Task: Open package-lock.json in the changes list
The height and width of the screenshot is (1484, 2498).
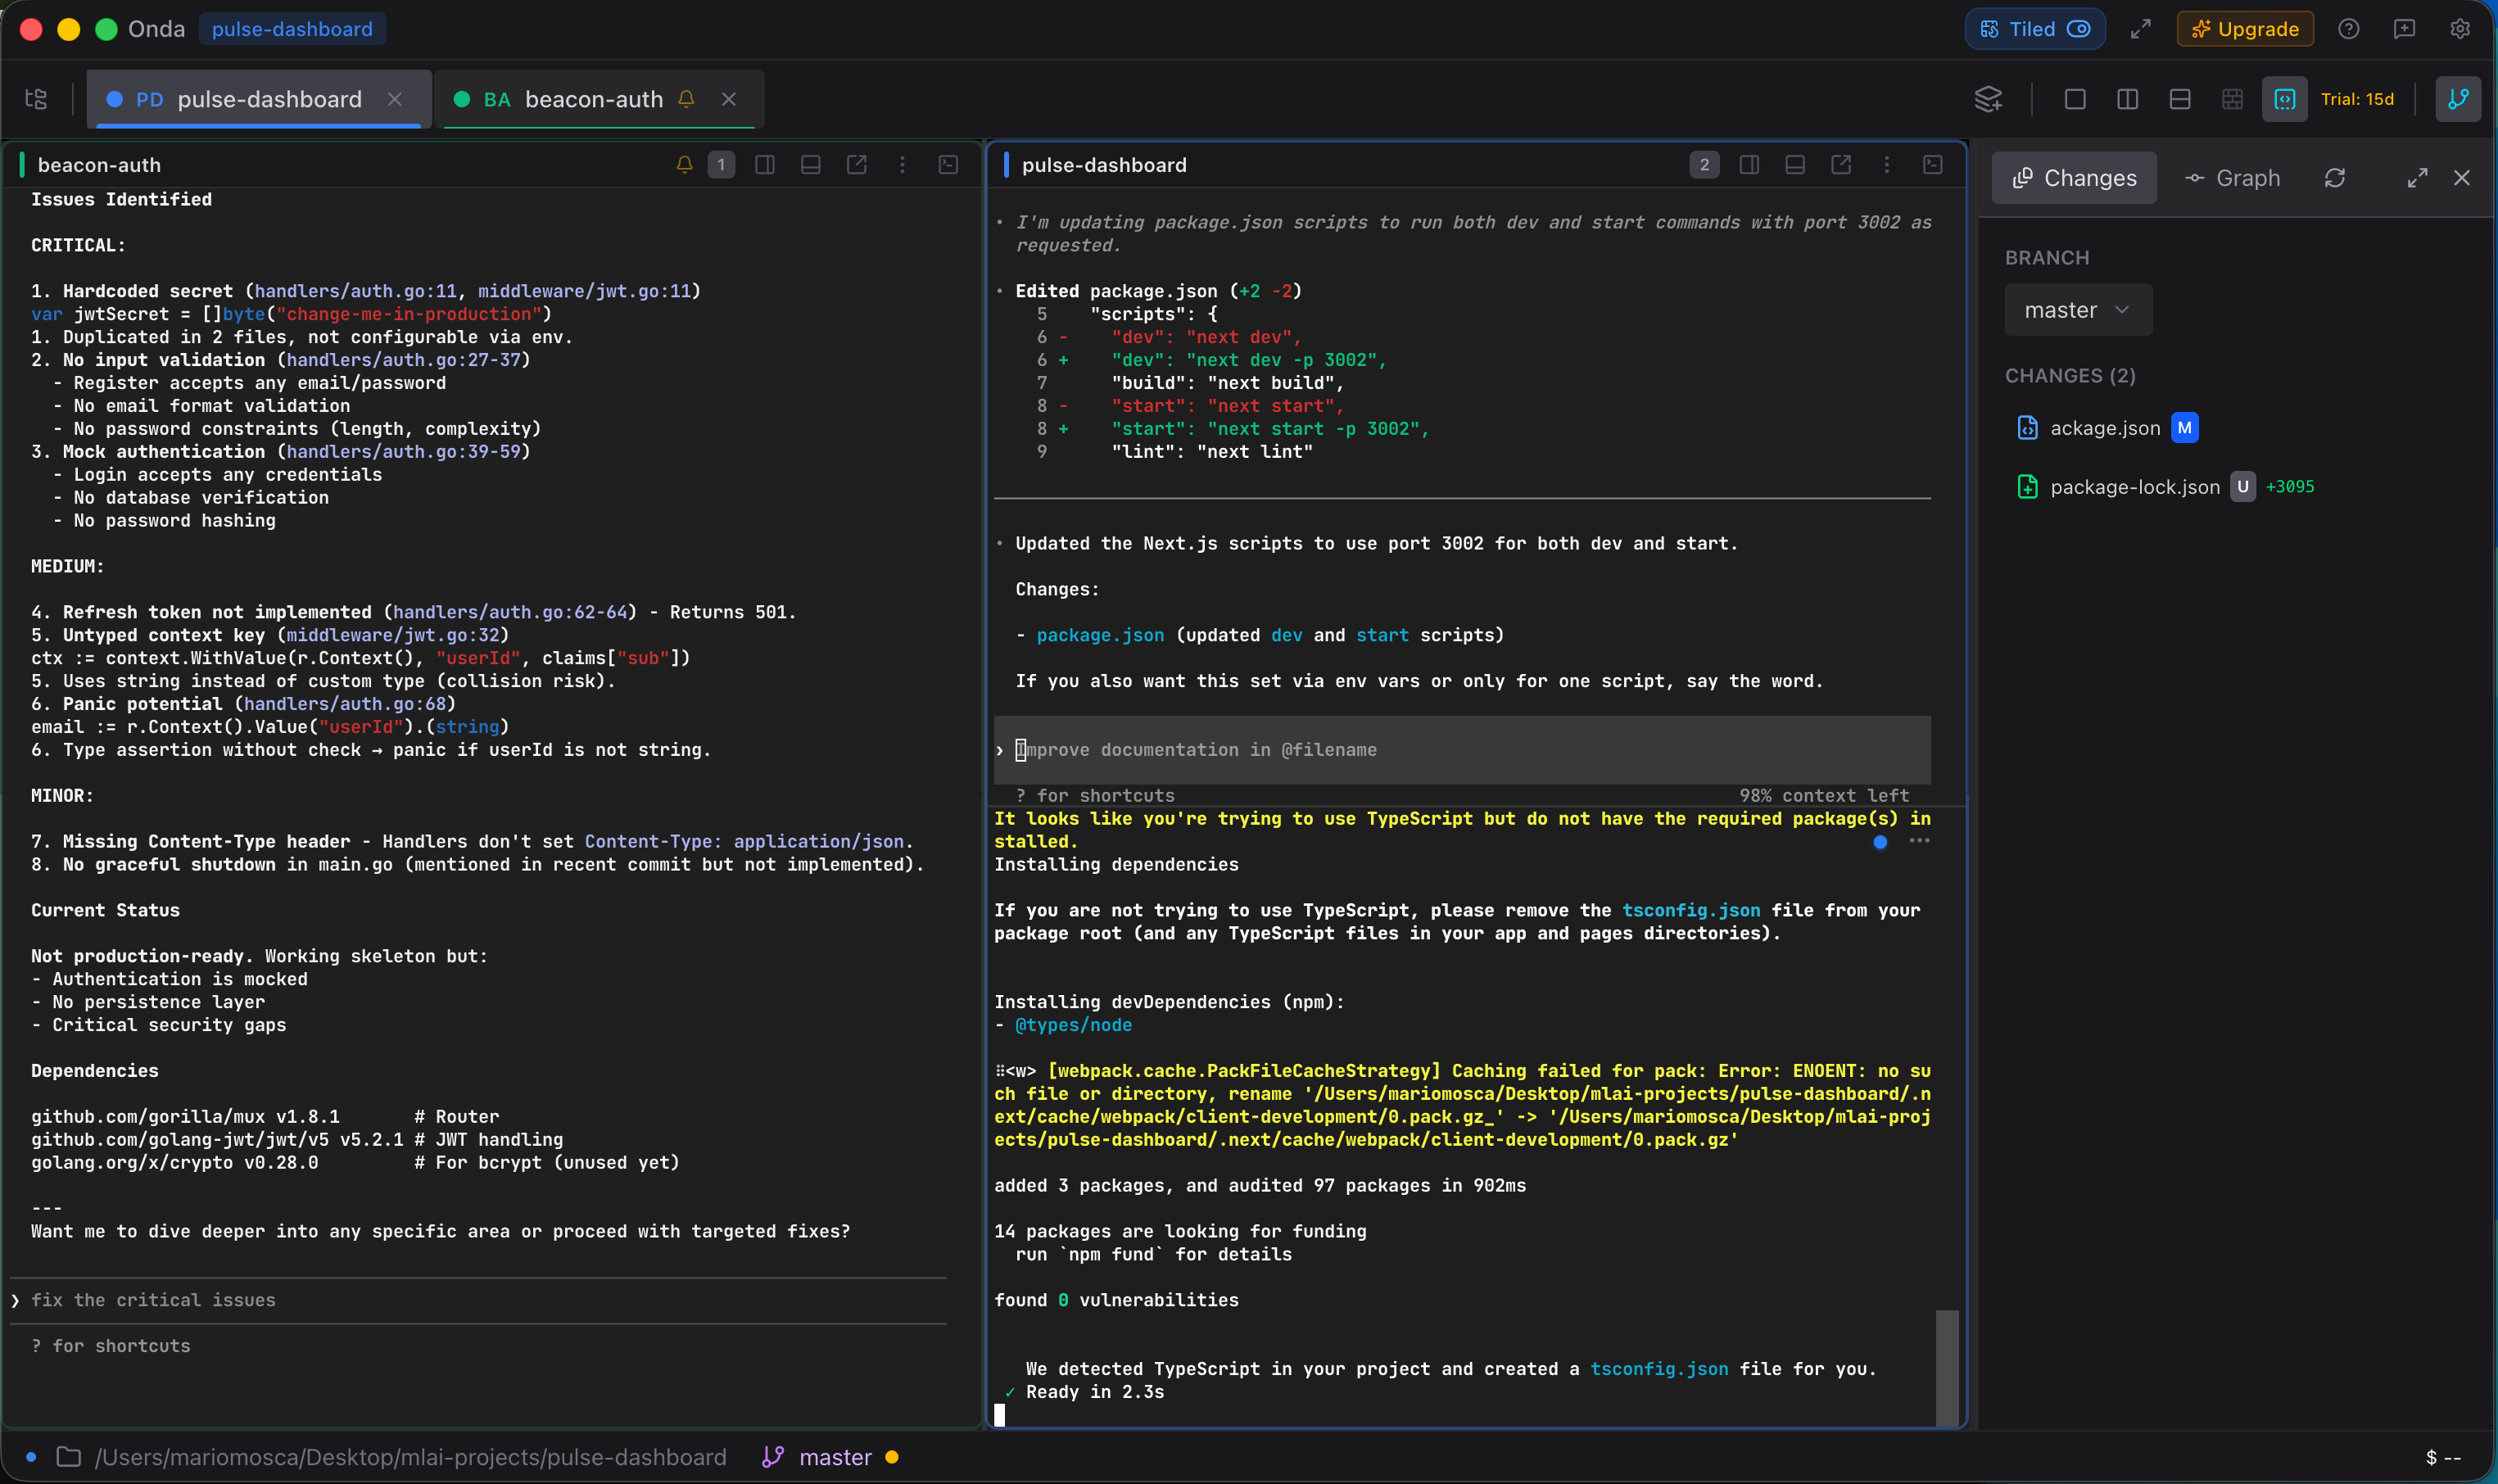Action: tap(2134, 487)
